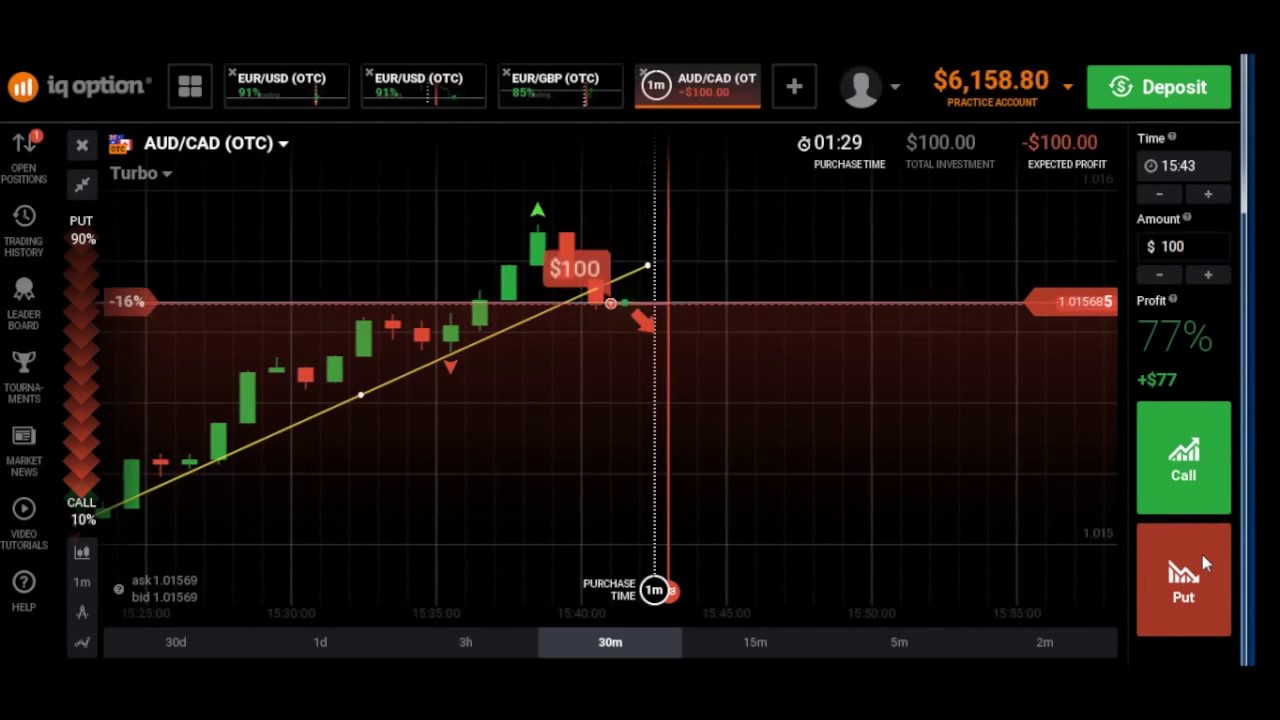The height and width of the screenshot is (720, 1280).
Task: Add a new asset tab with plus
Action: pyautogui.click(x=794, y=87)
